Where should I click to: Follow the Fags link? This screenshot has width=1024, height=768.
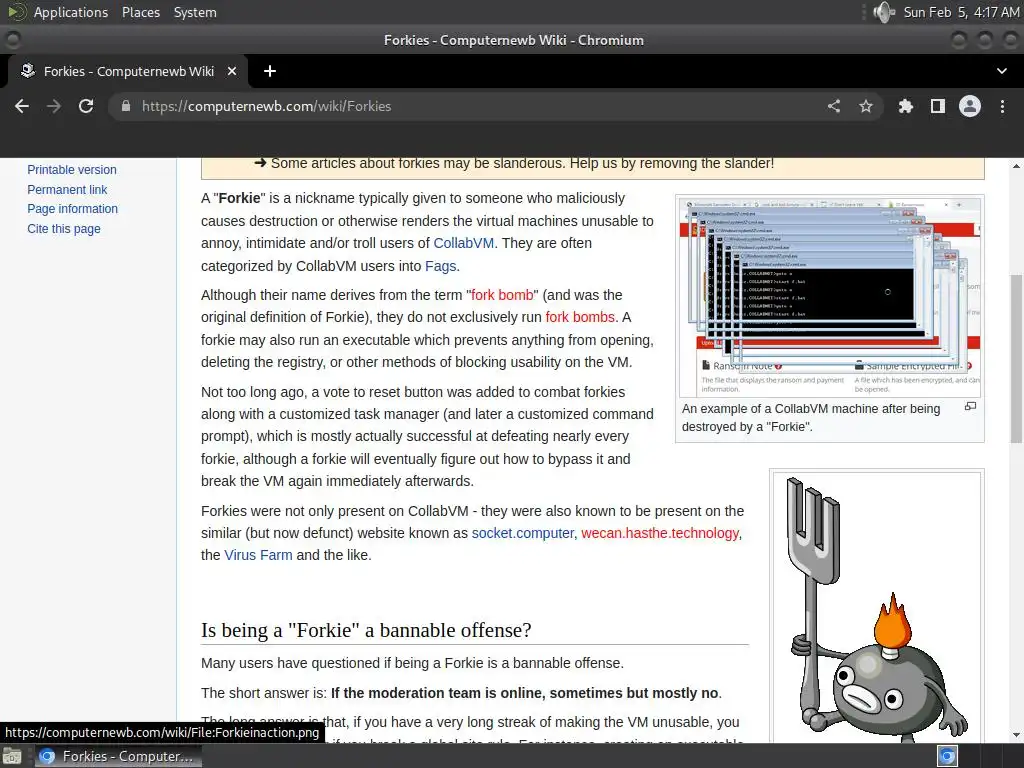click(441, 266)
